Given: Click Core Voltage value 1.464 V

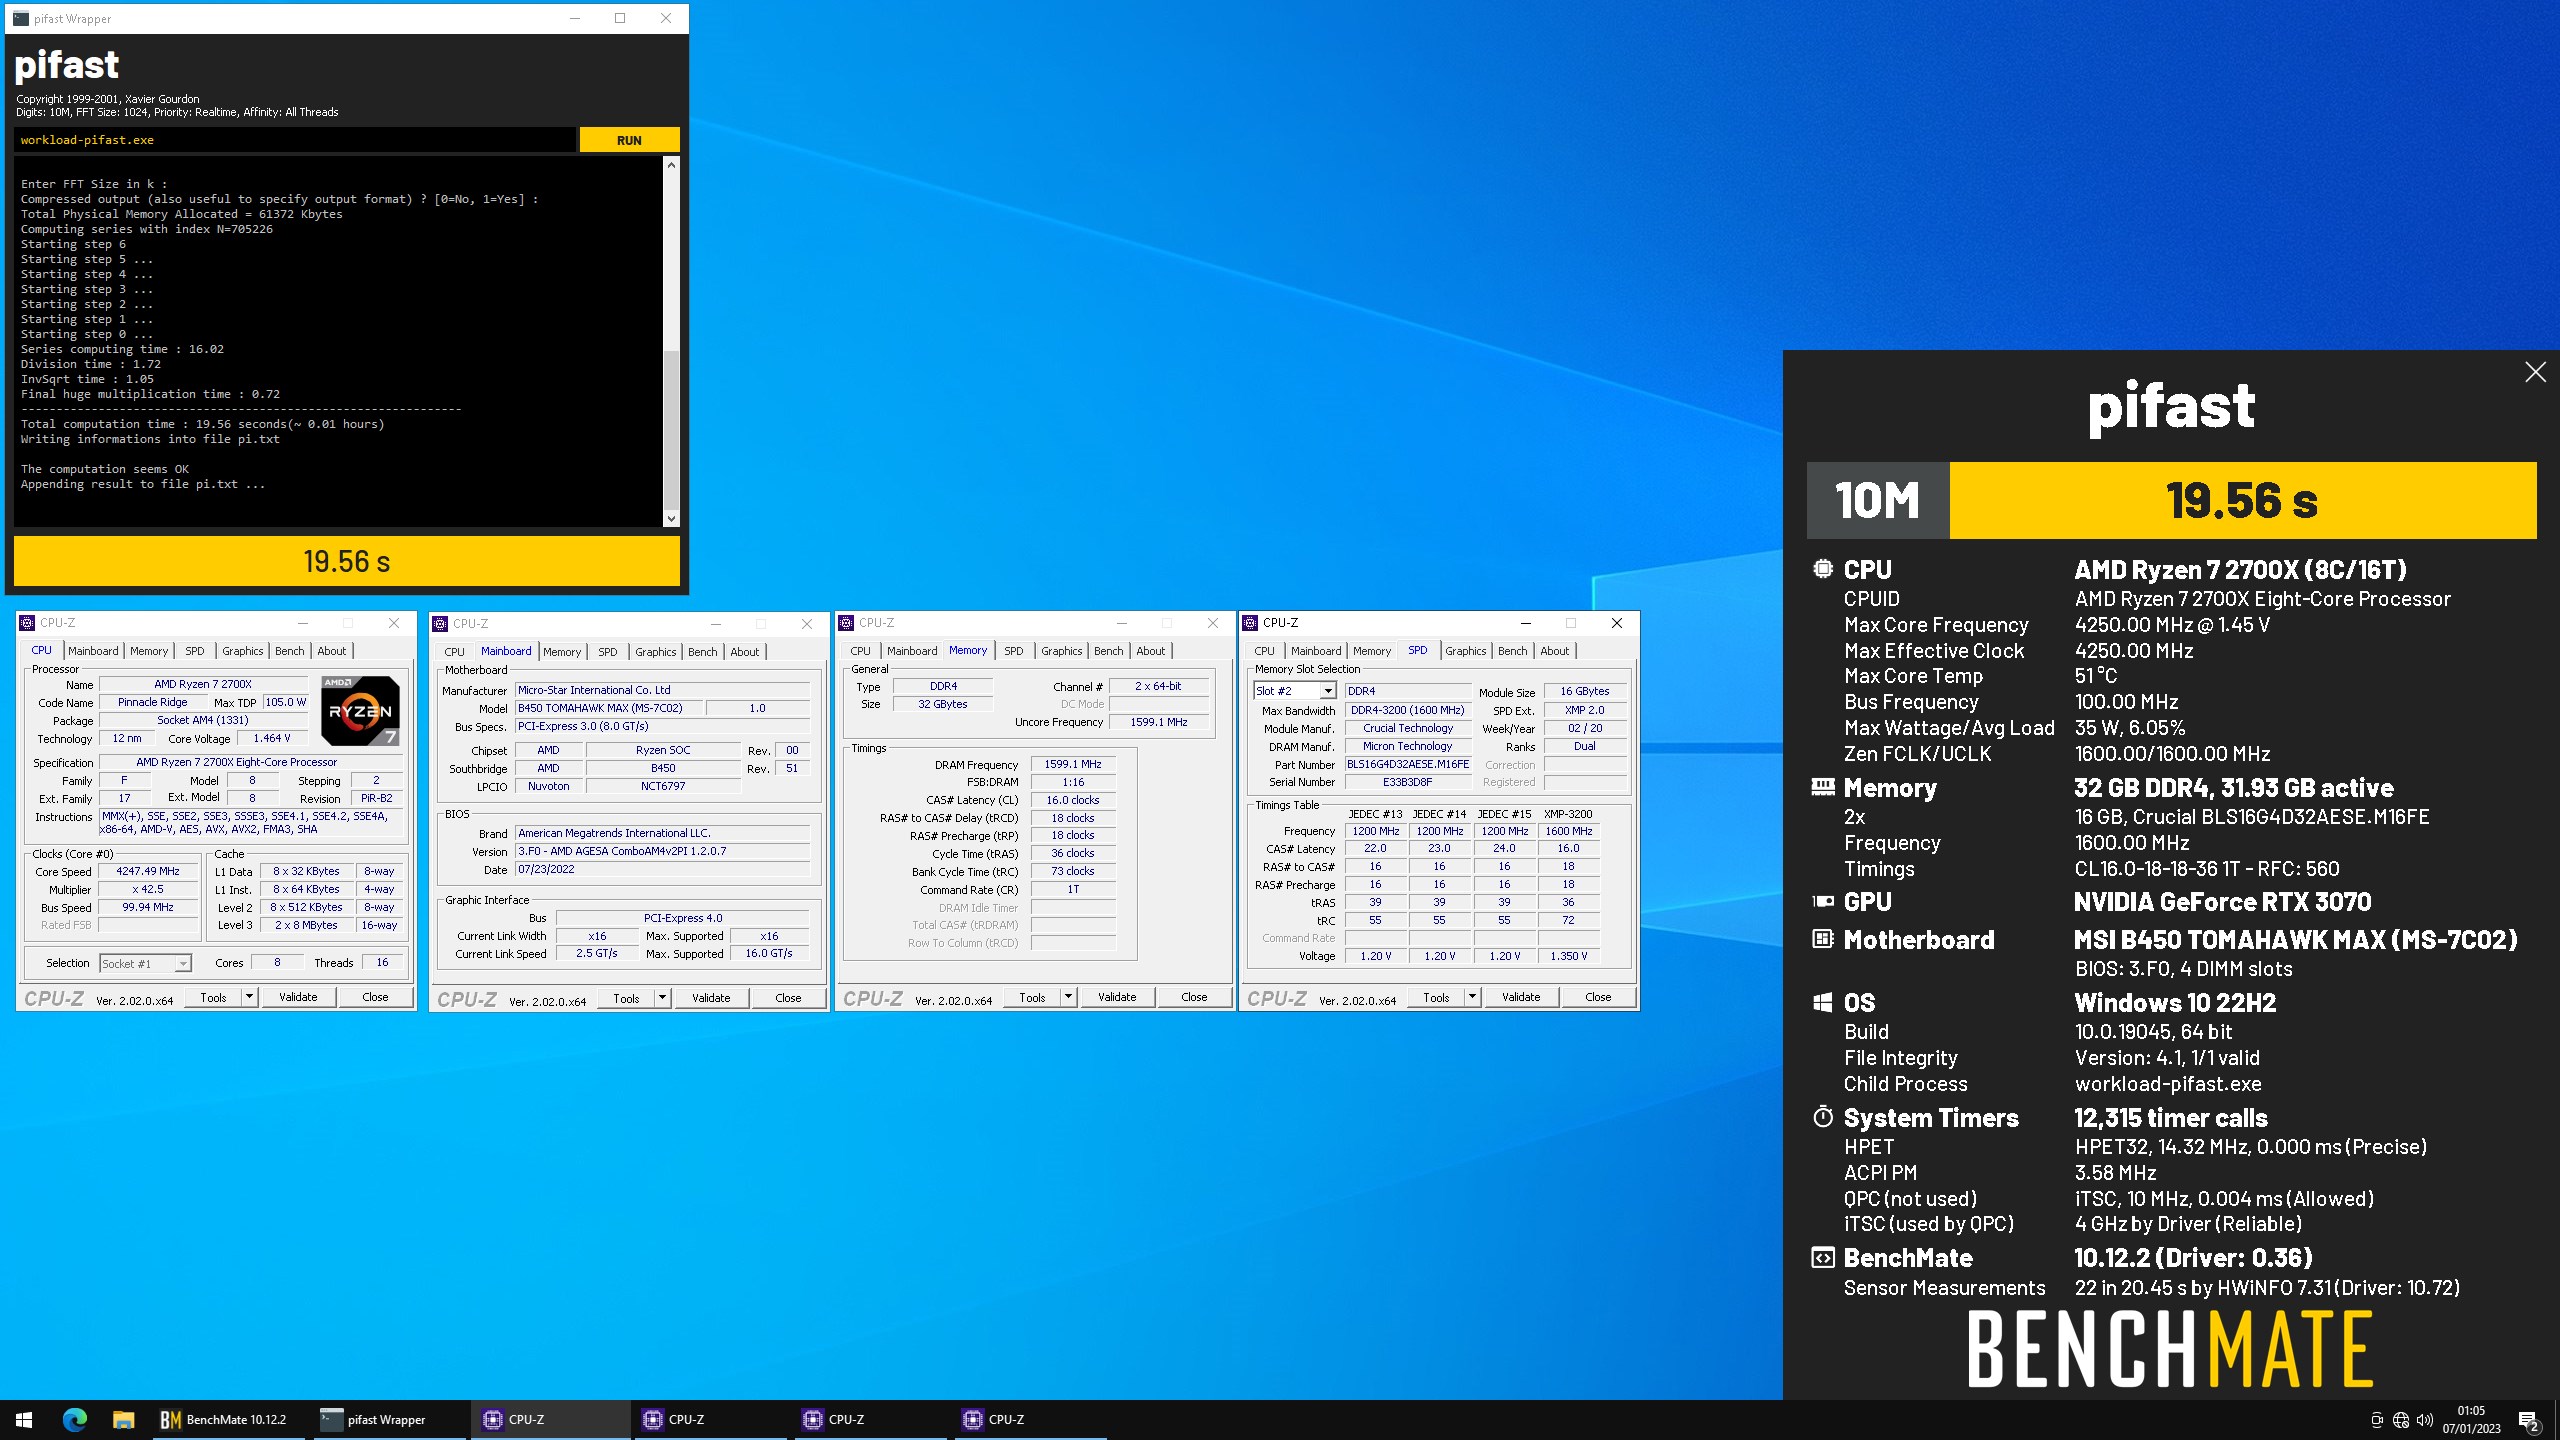Looking at the screenshot, I should [x=272, y=738].
